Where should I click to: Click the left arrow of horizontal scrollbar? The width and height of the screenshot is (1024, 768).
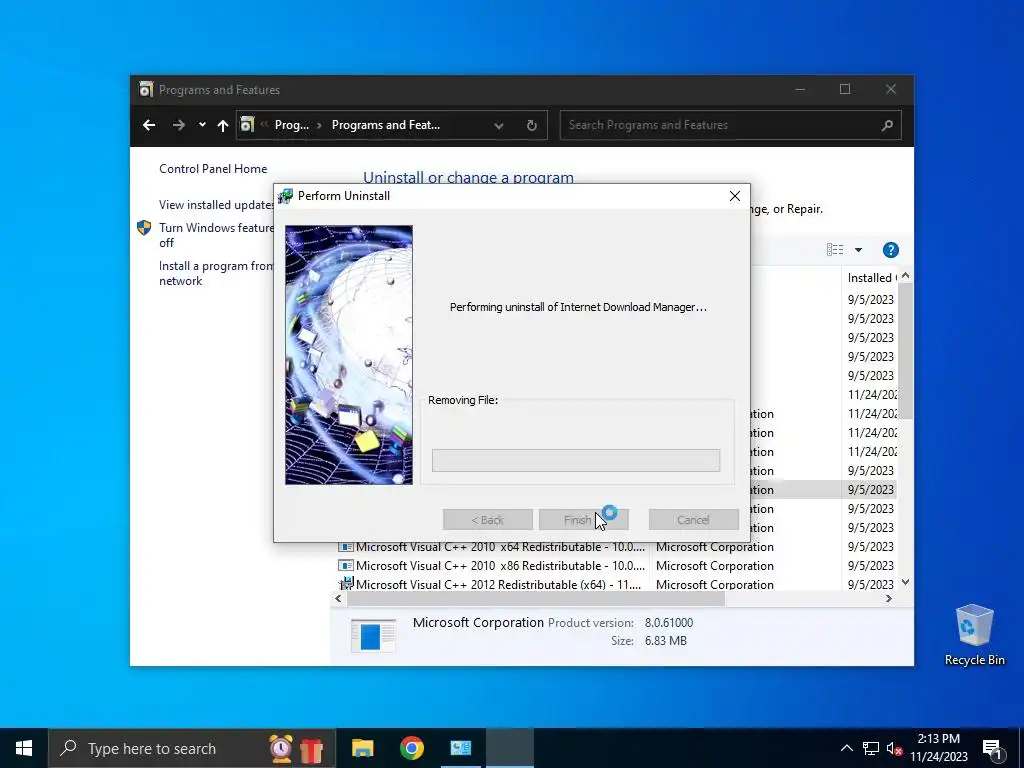[x=338, y=598]
